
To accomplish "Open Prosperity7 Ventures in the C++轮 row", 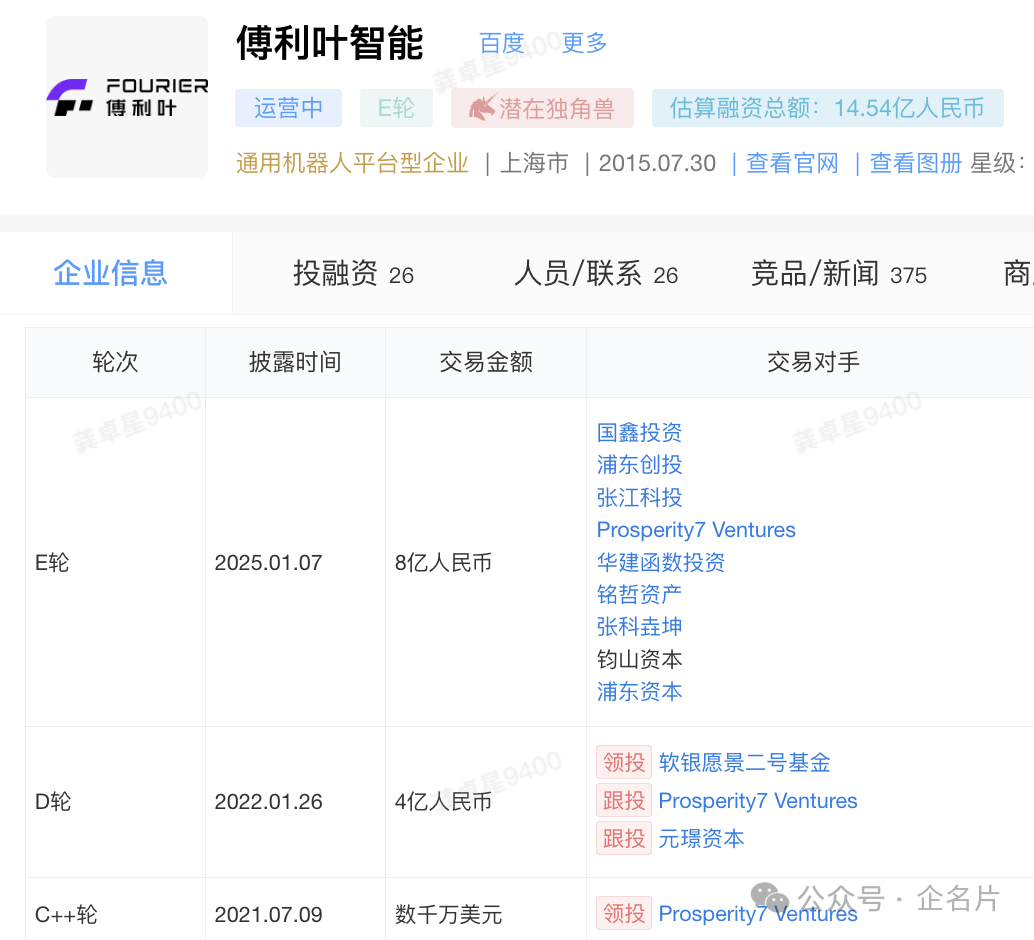I will (758, 914).
